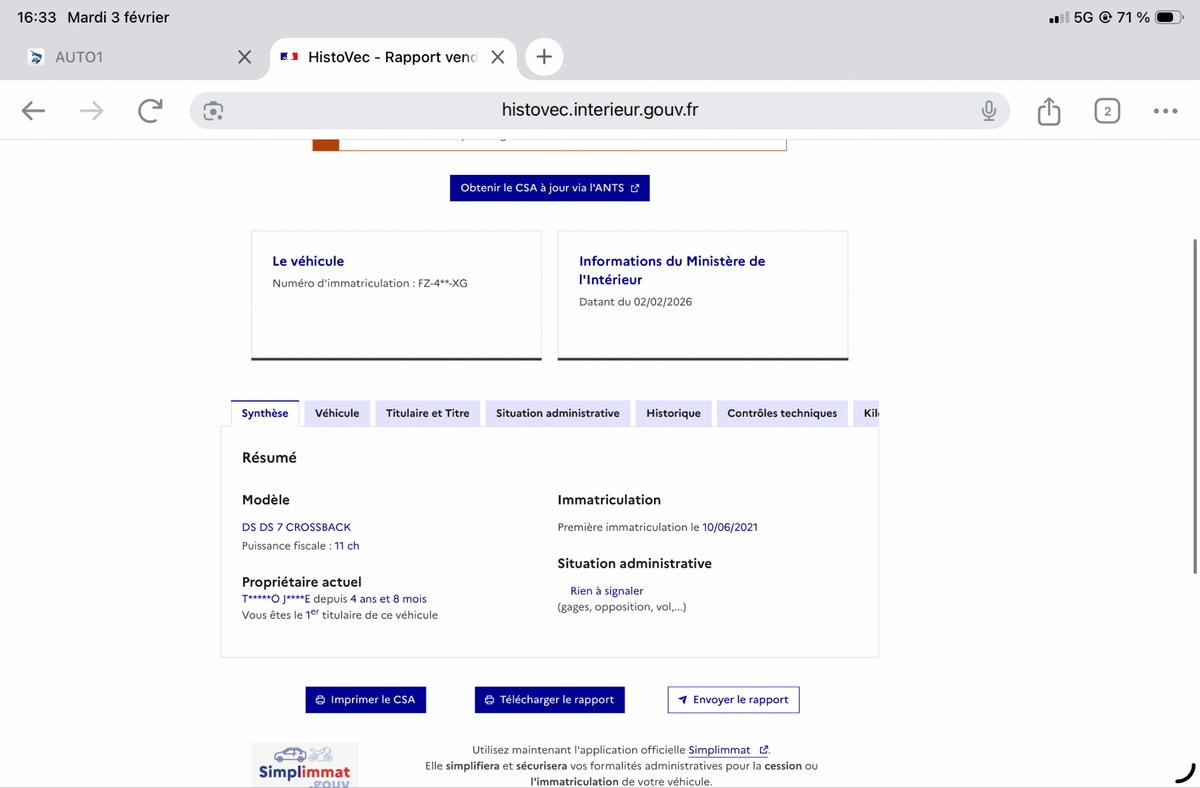Close the AUTO1 tab
The width and height of the screenshot is (1200, 788).
244,57
